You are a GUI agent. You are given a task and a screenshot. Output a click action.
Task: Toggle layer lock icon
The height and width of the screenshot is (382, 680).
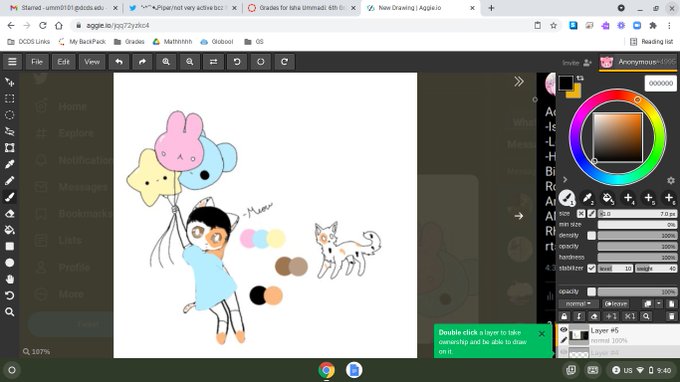[564, 317]
